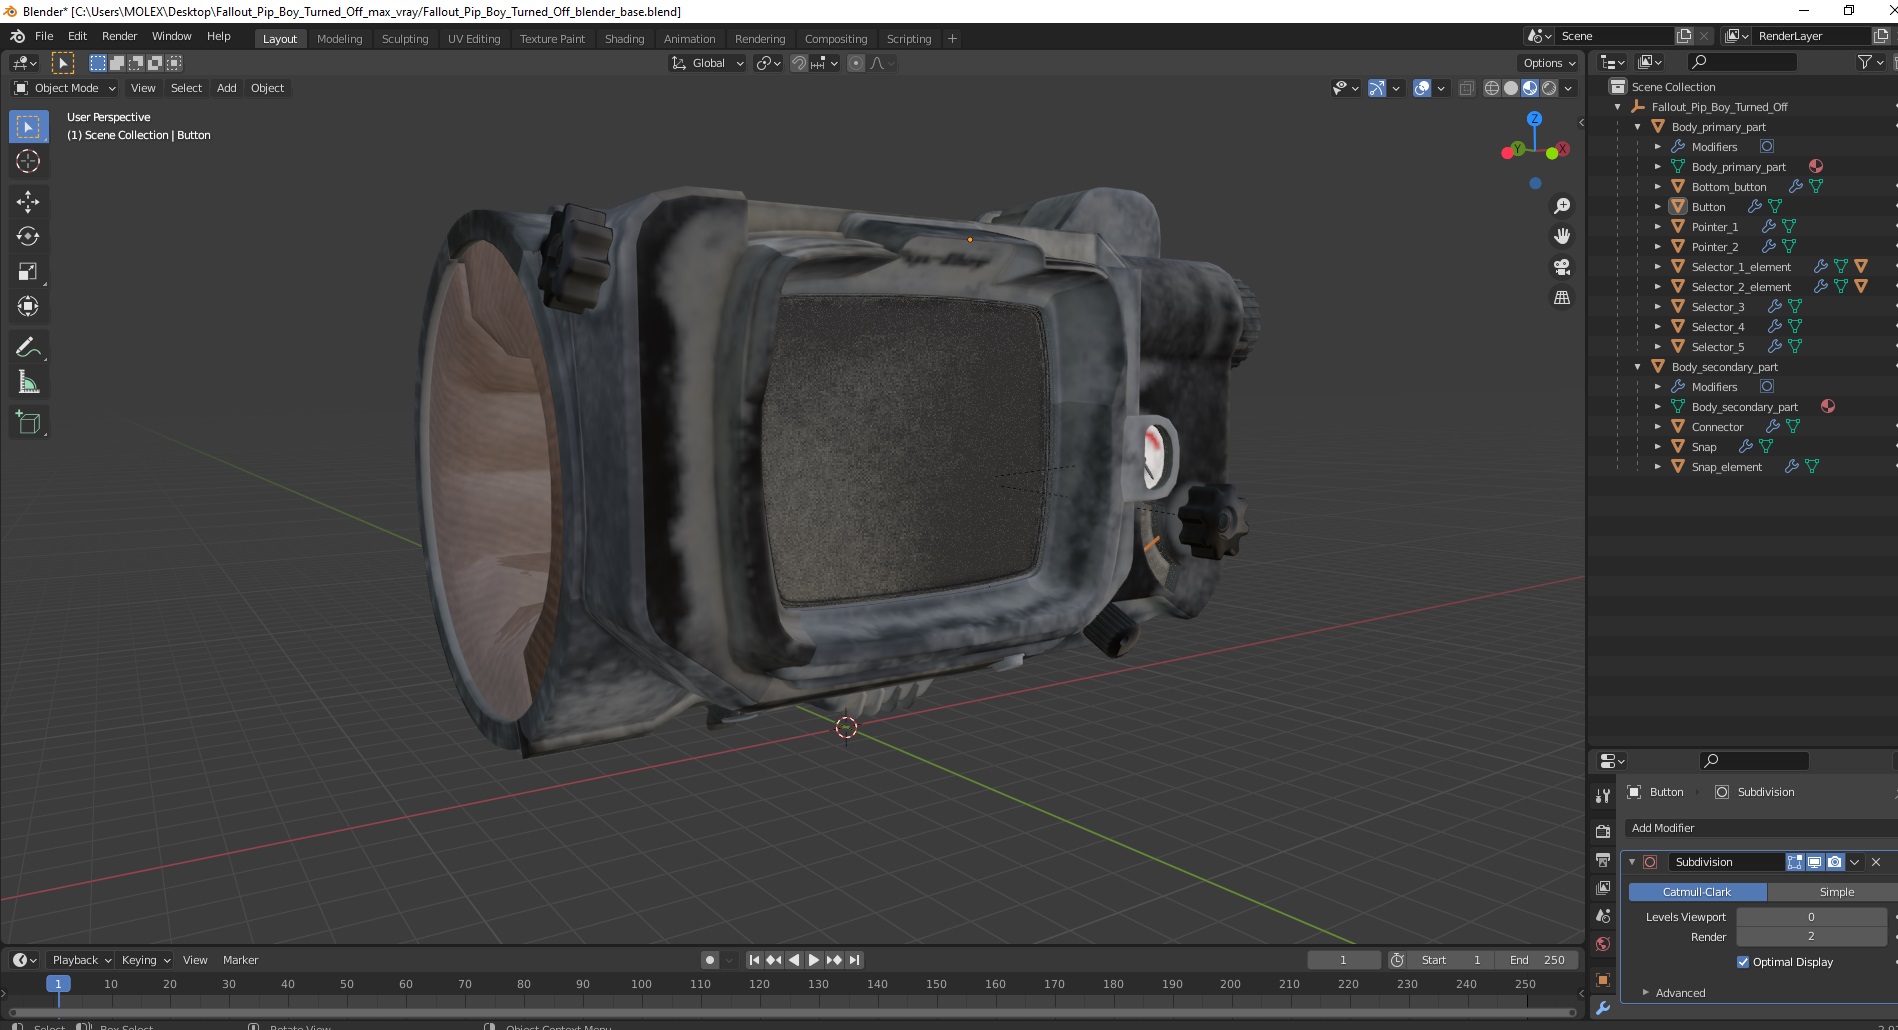The image size is (1898, 1030).
Task: Activate the Rotate tool
Action: point(28,236)
